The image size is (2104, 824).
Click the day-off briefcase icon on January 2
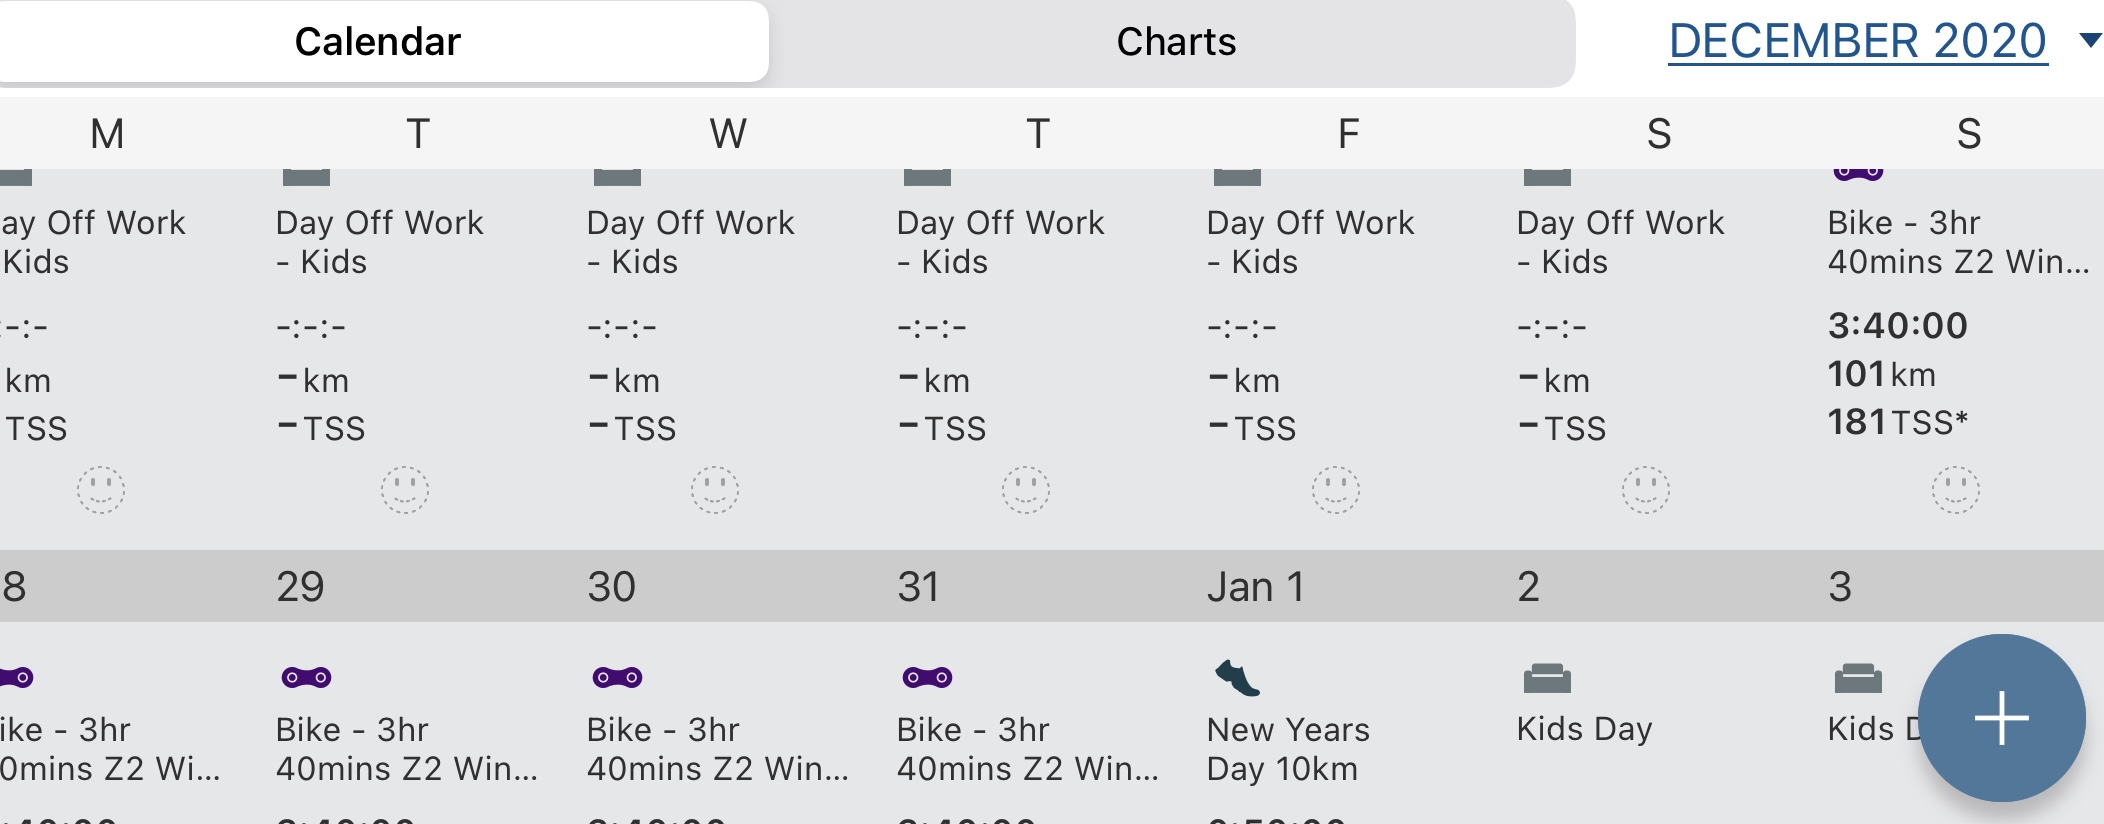click(x=1547, y=679)
